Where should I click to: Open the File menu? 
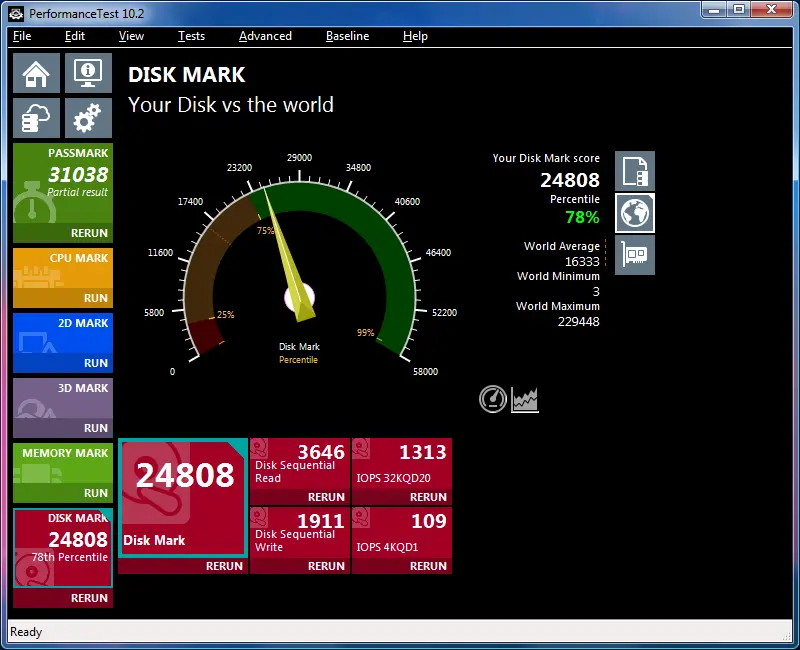click(x=22, y=36)
